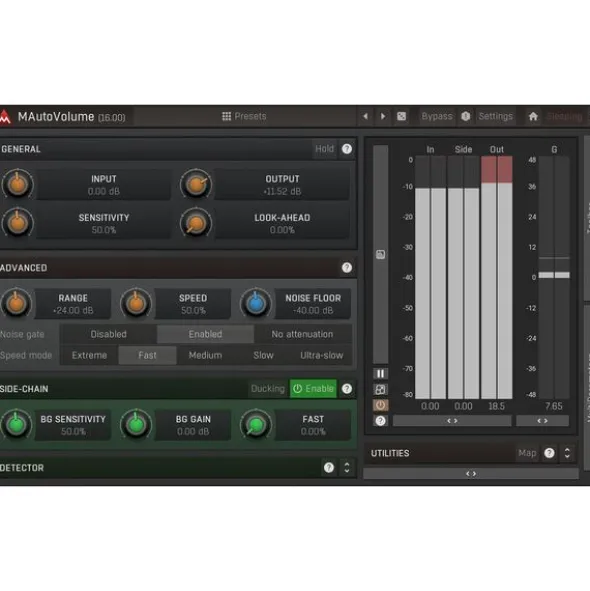Click the BG Sensitivity 50.0% field
Screen dimensions: 590x591
point(73,425)
